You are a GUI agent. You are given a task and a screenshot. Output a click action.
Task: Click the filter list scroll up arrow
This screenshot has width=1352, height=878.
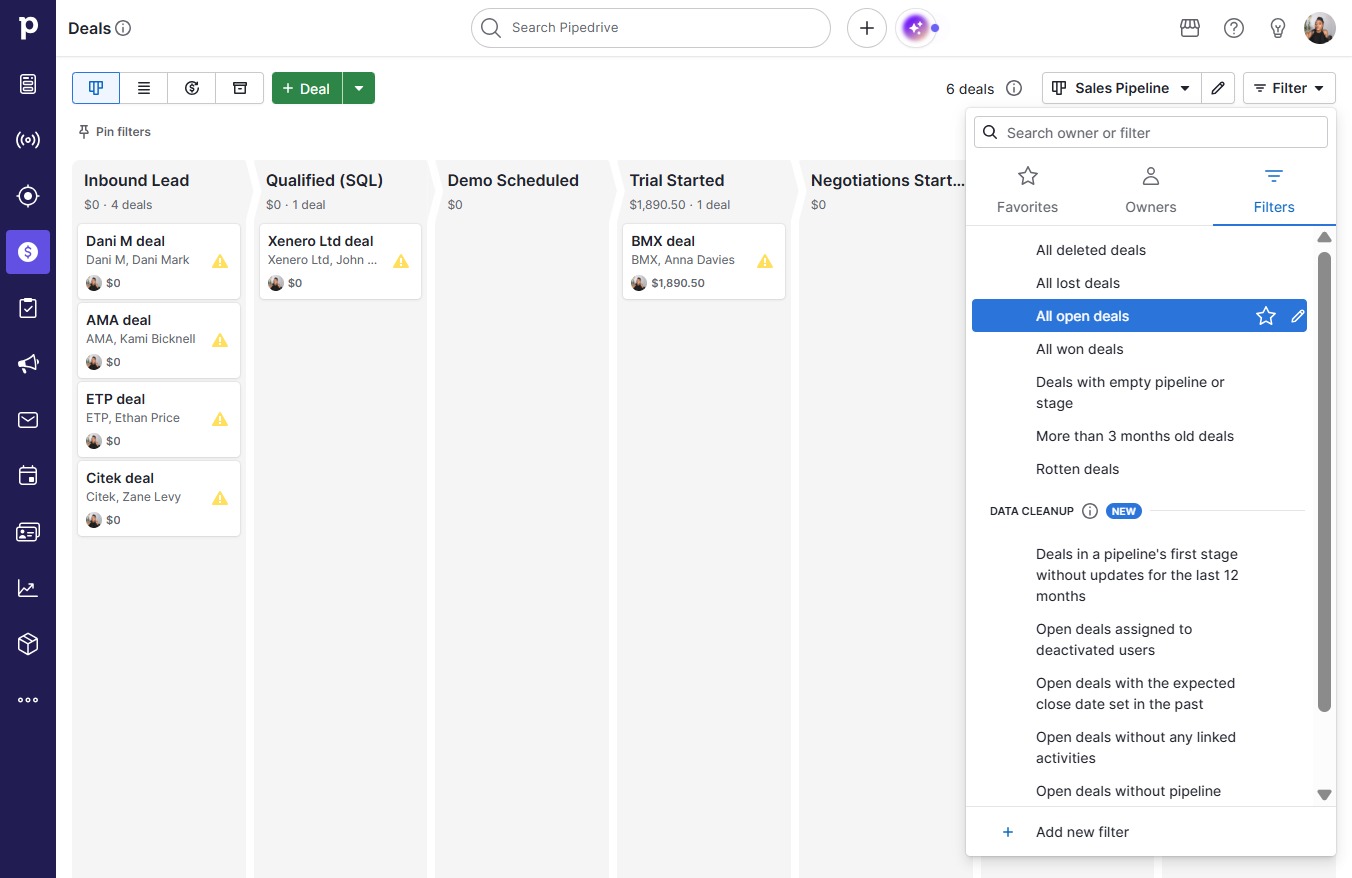1324,238
